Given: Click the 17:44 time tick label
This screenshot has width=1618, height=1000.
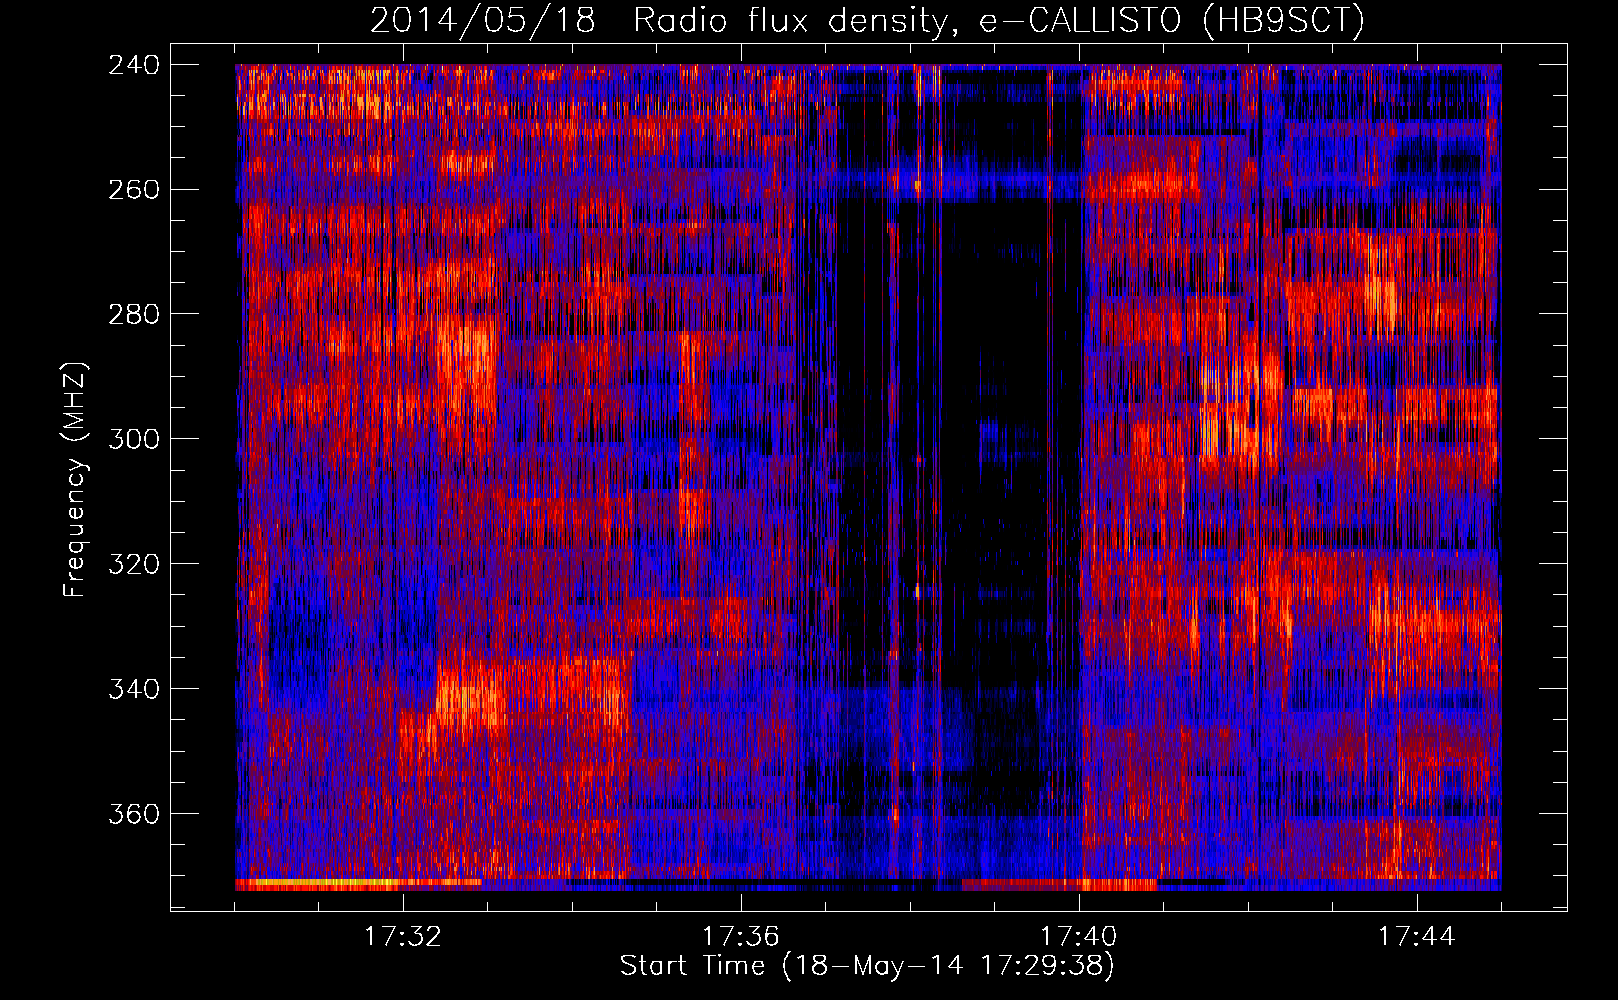Looking at the screenshot, I should click(x=1417, y=936).
